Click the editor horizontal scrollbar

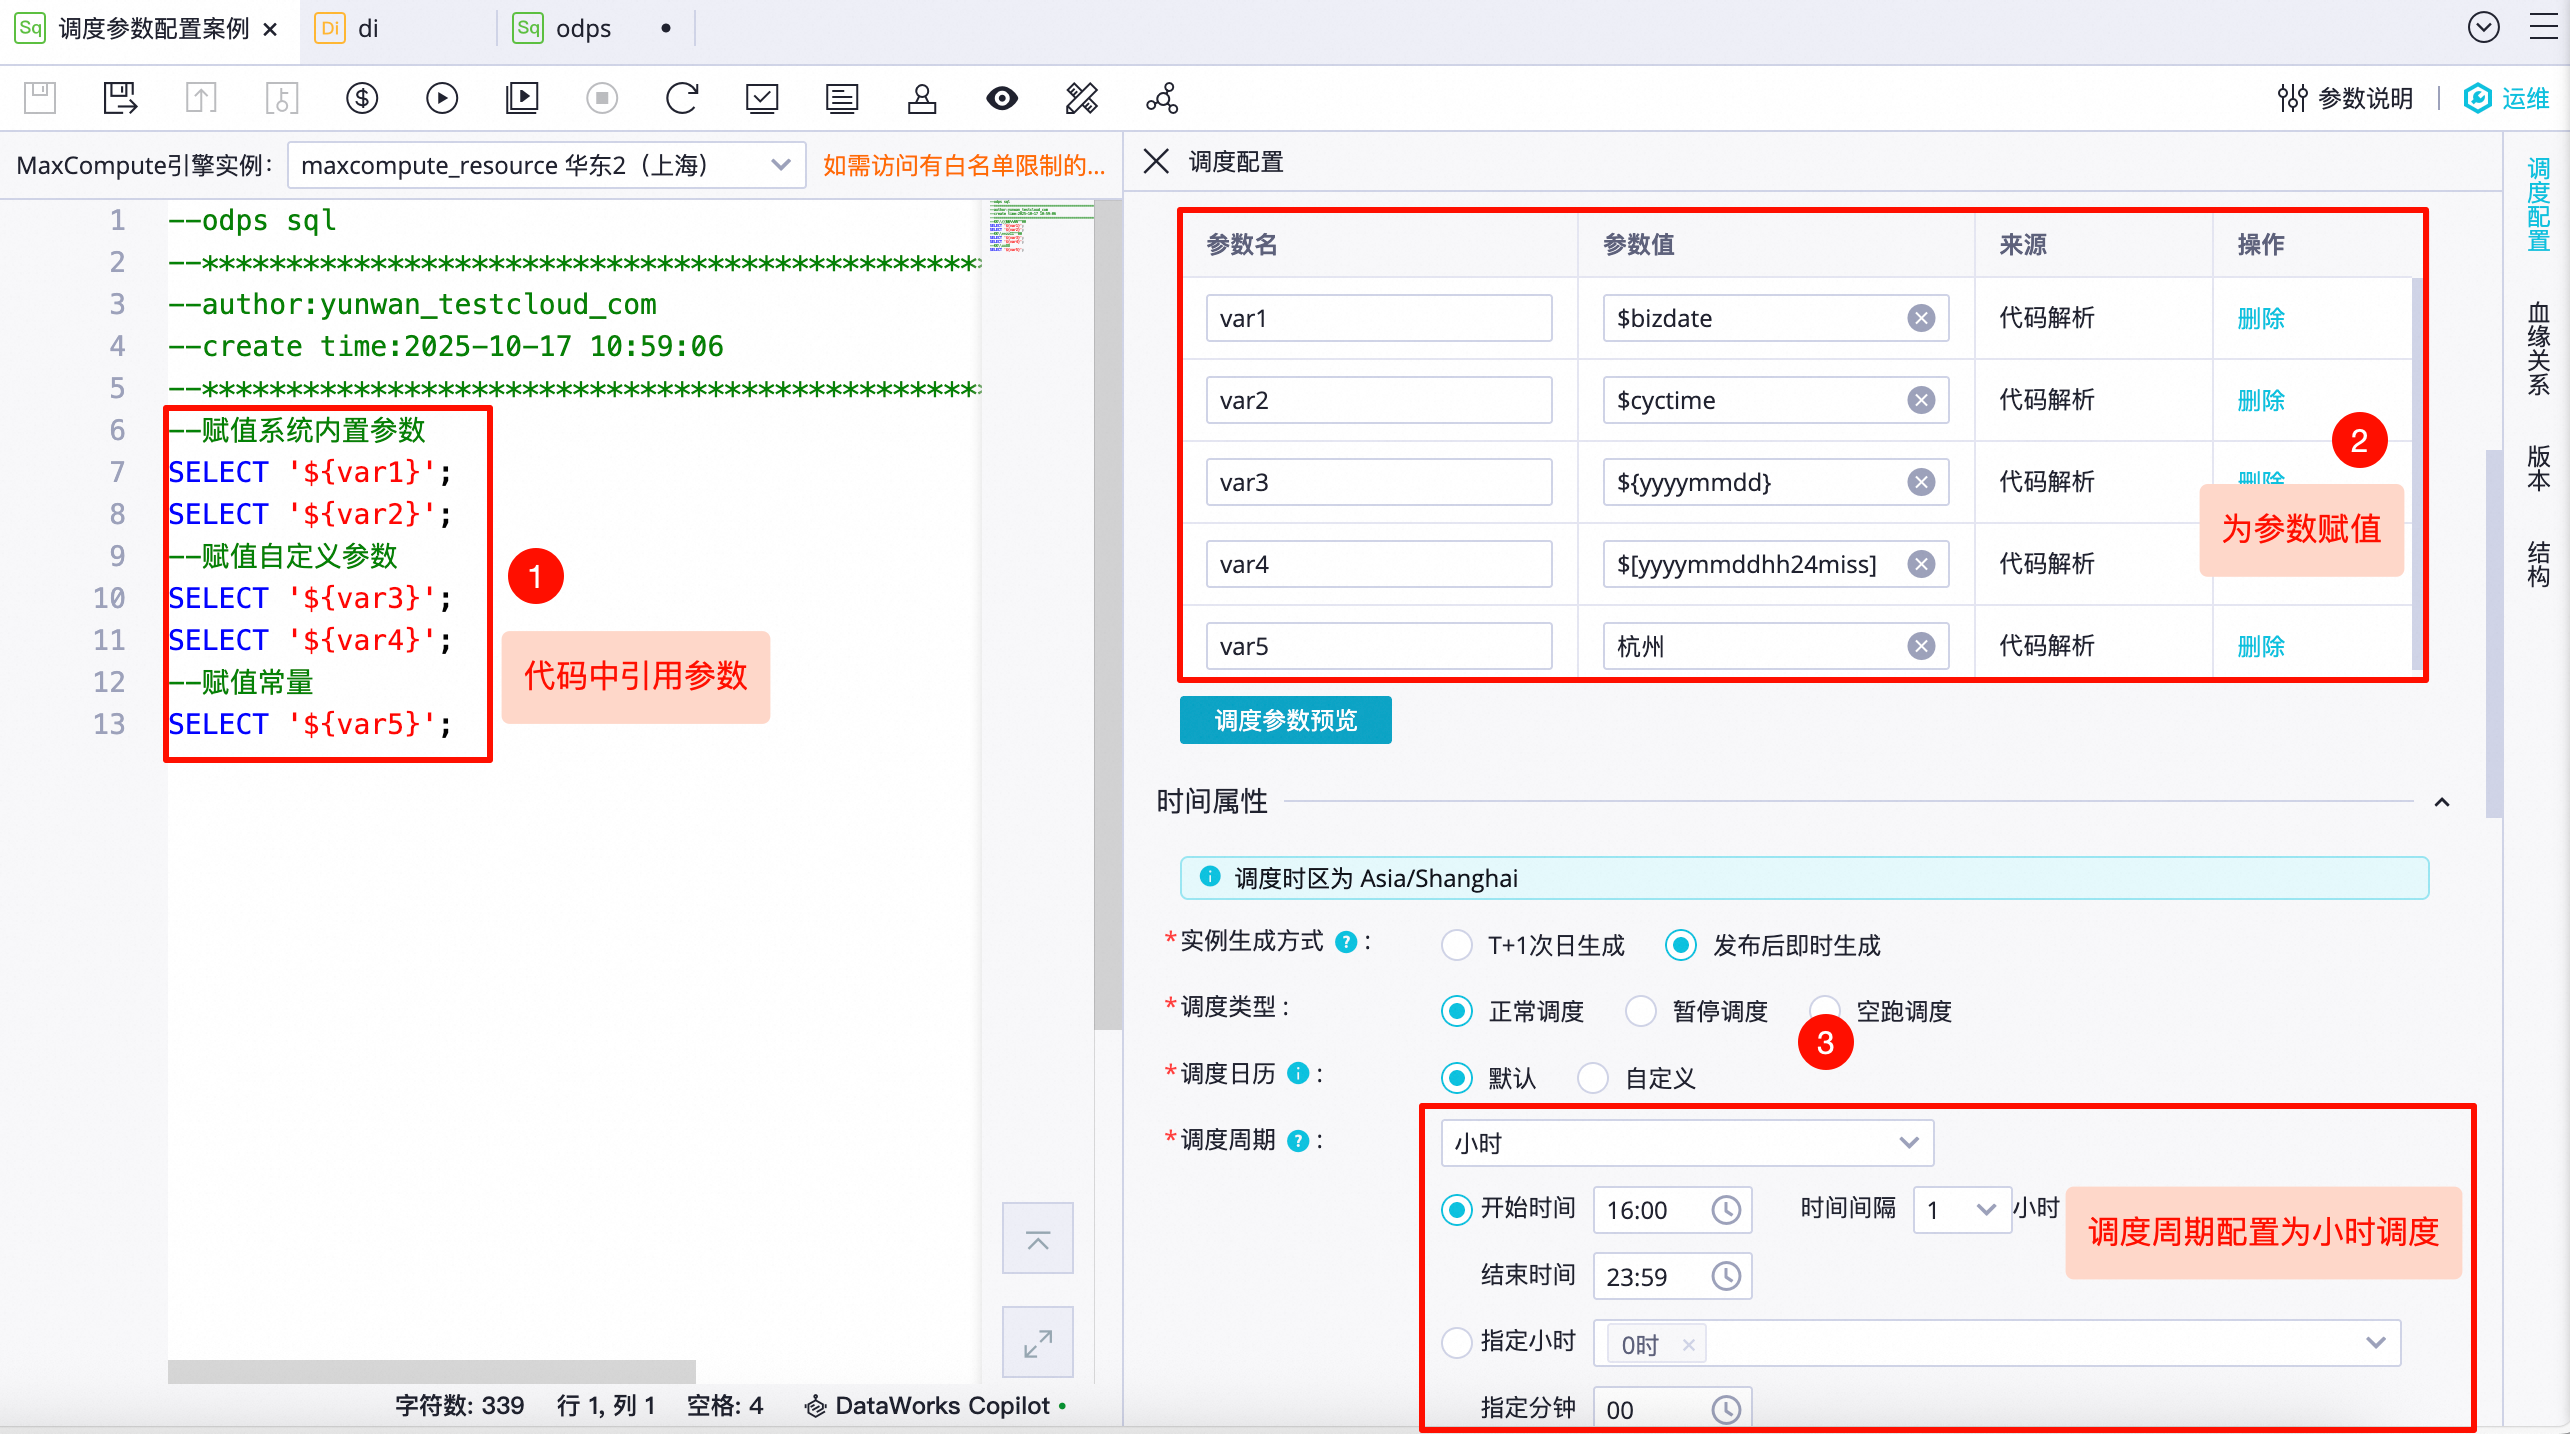(x=431, y=1370)
